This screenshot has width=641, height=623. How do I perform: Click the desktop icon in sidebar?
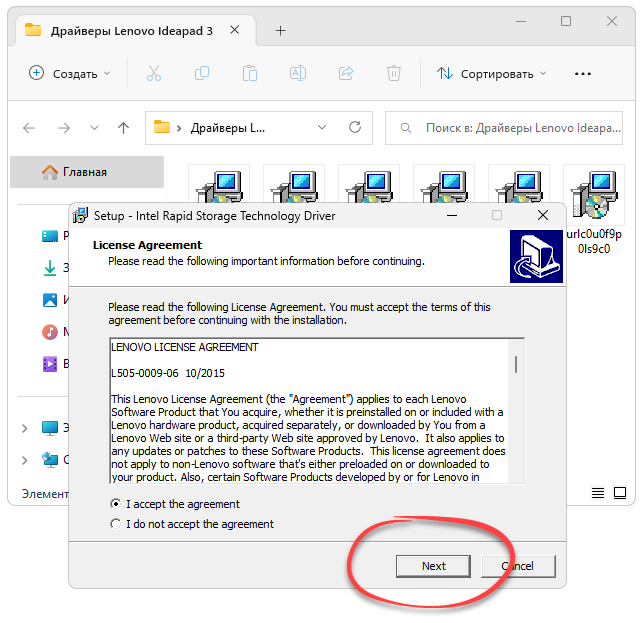[50, 236]
